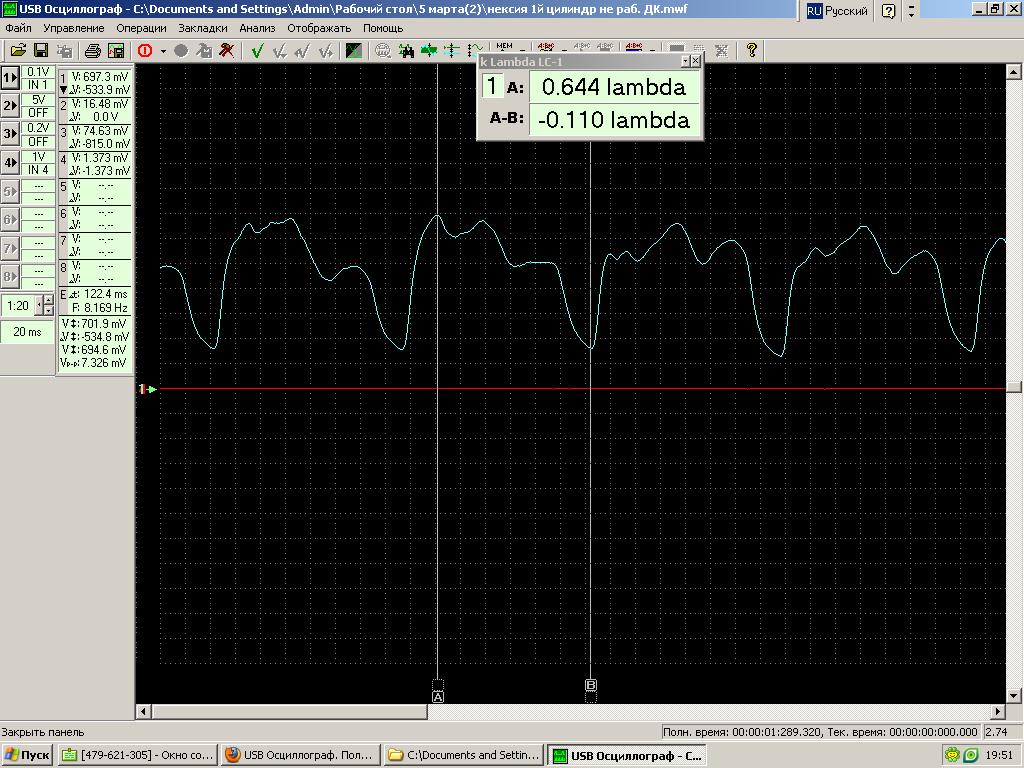Viewport: 1024px width, 768px height.
Task: Click the MEM toolbar button
Action: tap(505, 48)
